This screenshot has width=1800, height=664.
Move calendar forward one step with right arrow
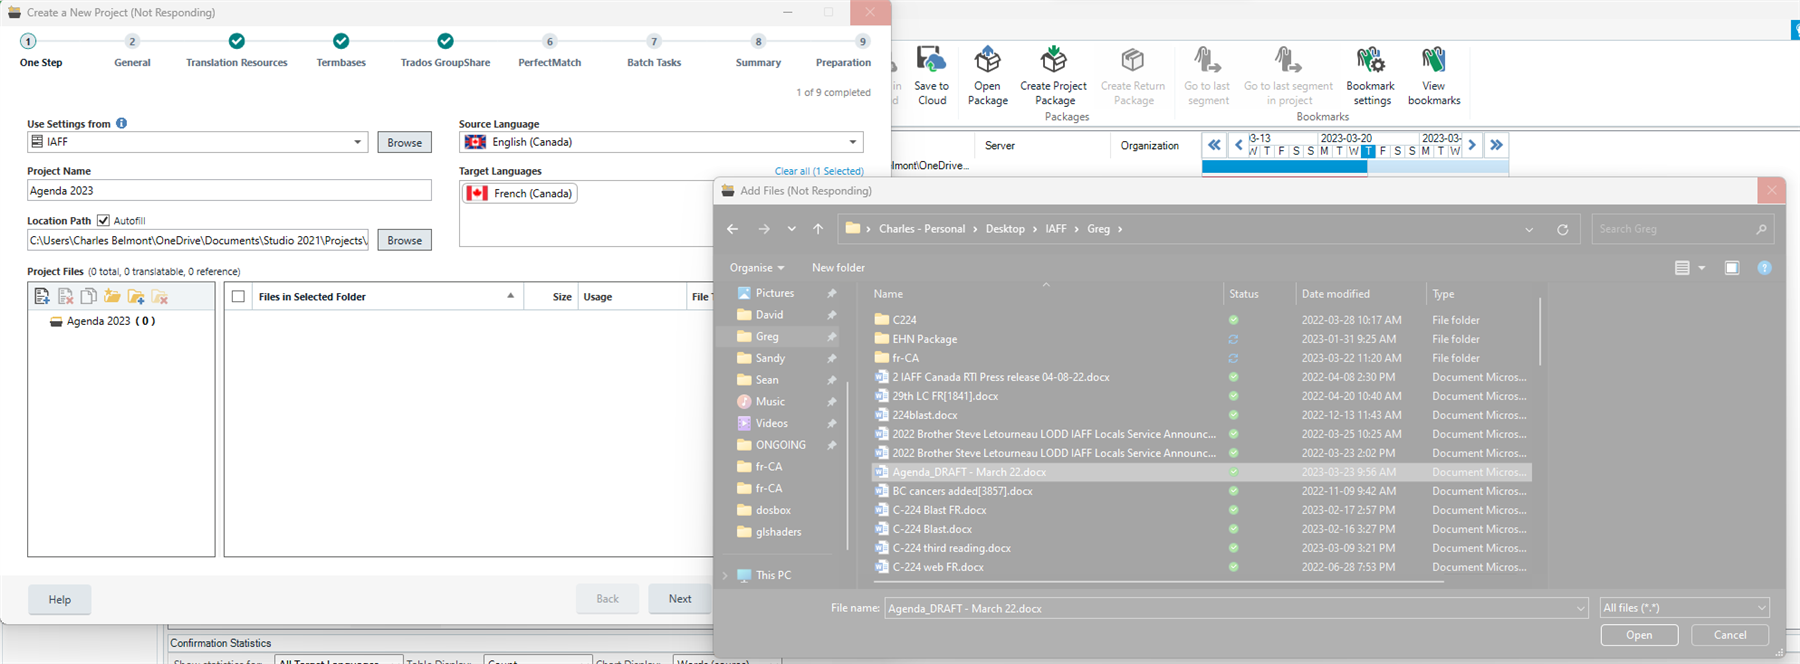(x=1472, y=145)
